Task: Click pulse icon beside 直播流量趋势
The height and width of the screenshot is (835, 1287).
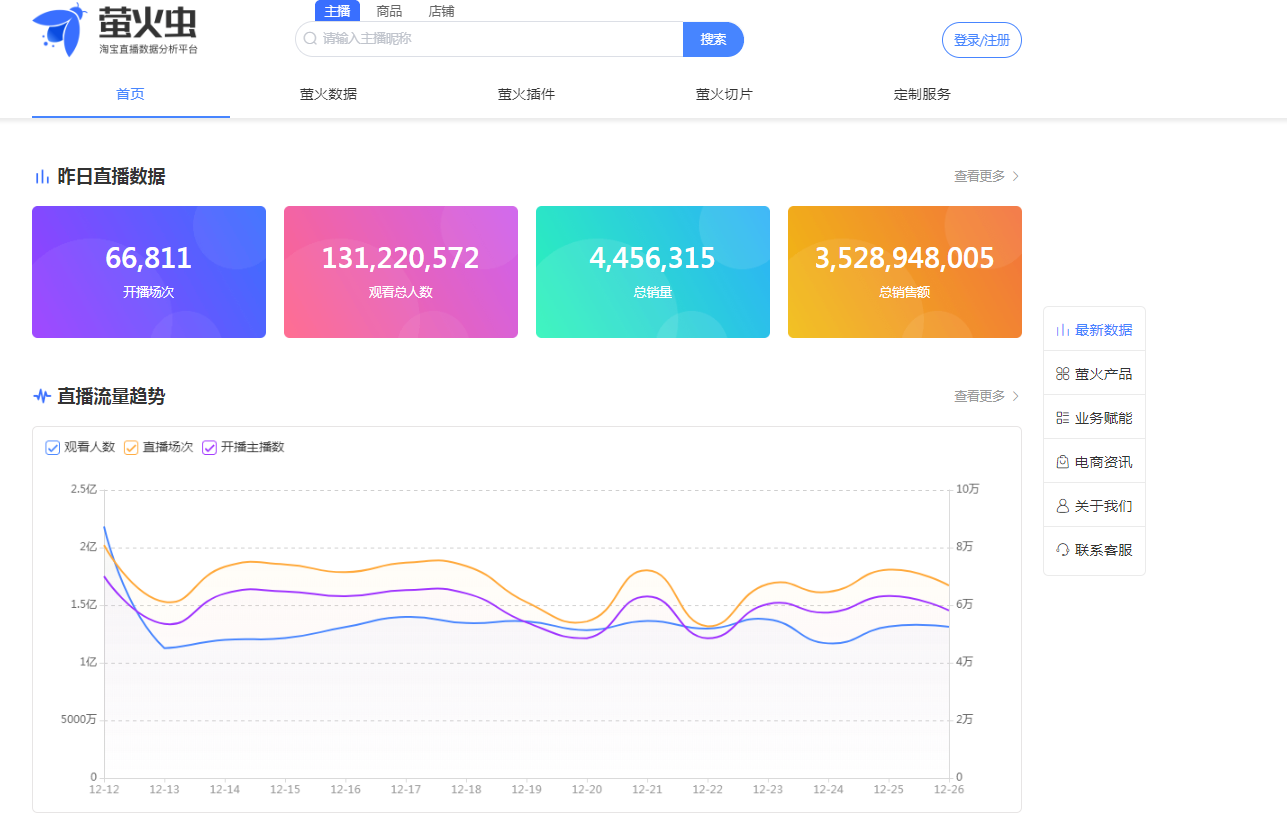Action: tap(42, 396)
